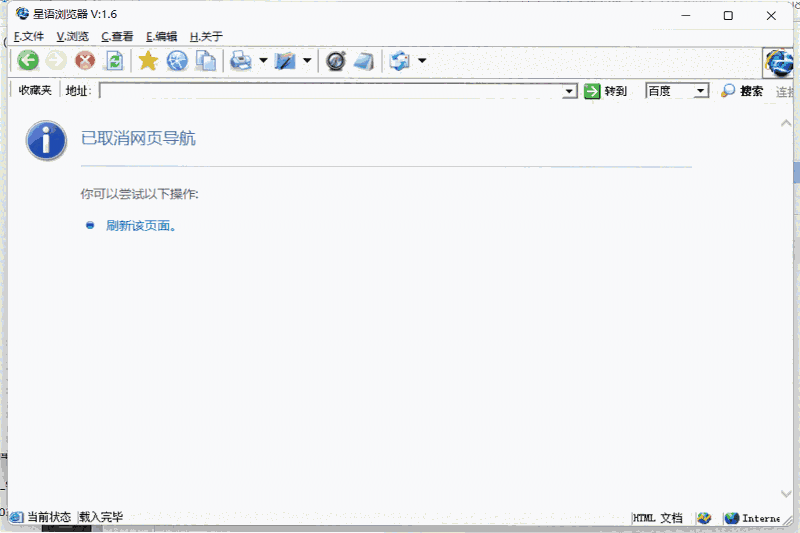Click the 当前状态 status bar icon
This screenshot has width=800, height=533.
[16, 517]
